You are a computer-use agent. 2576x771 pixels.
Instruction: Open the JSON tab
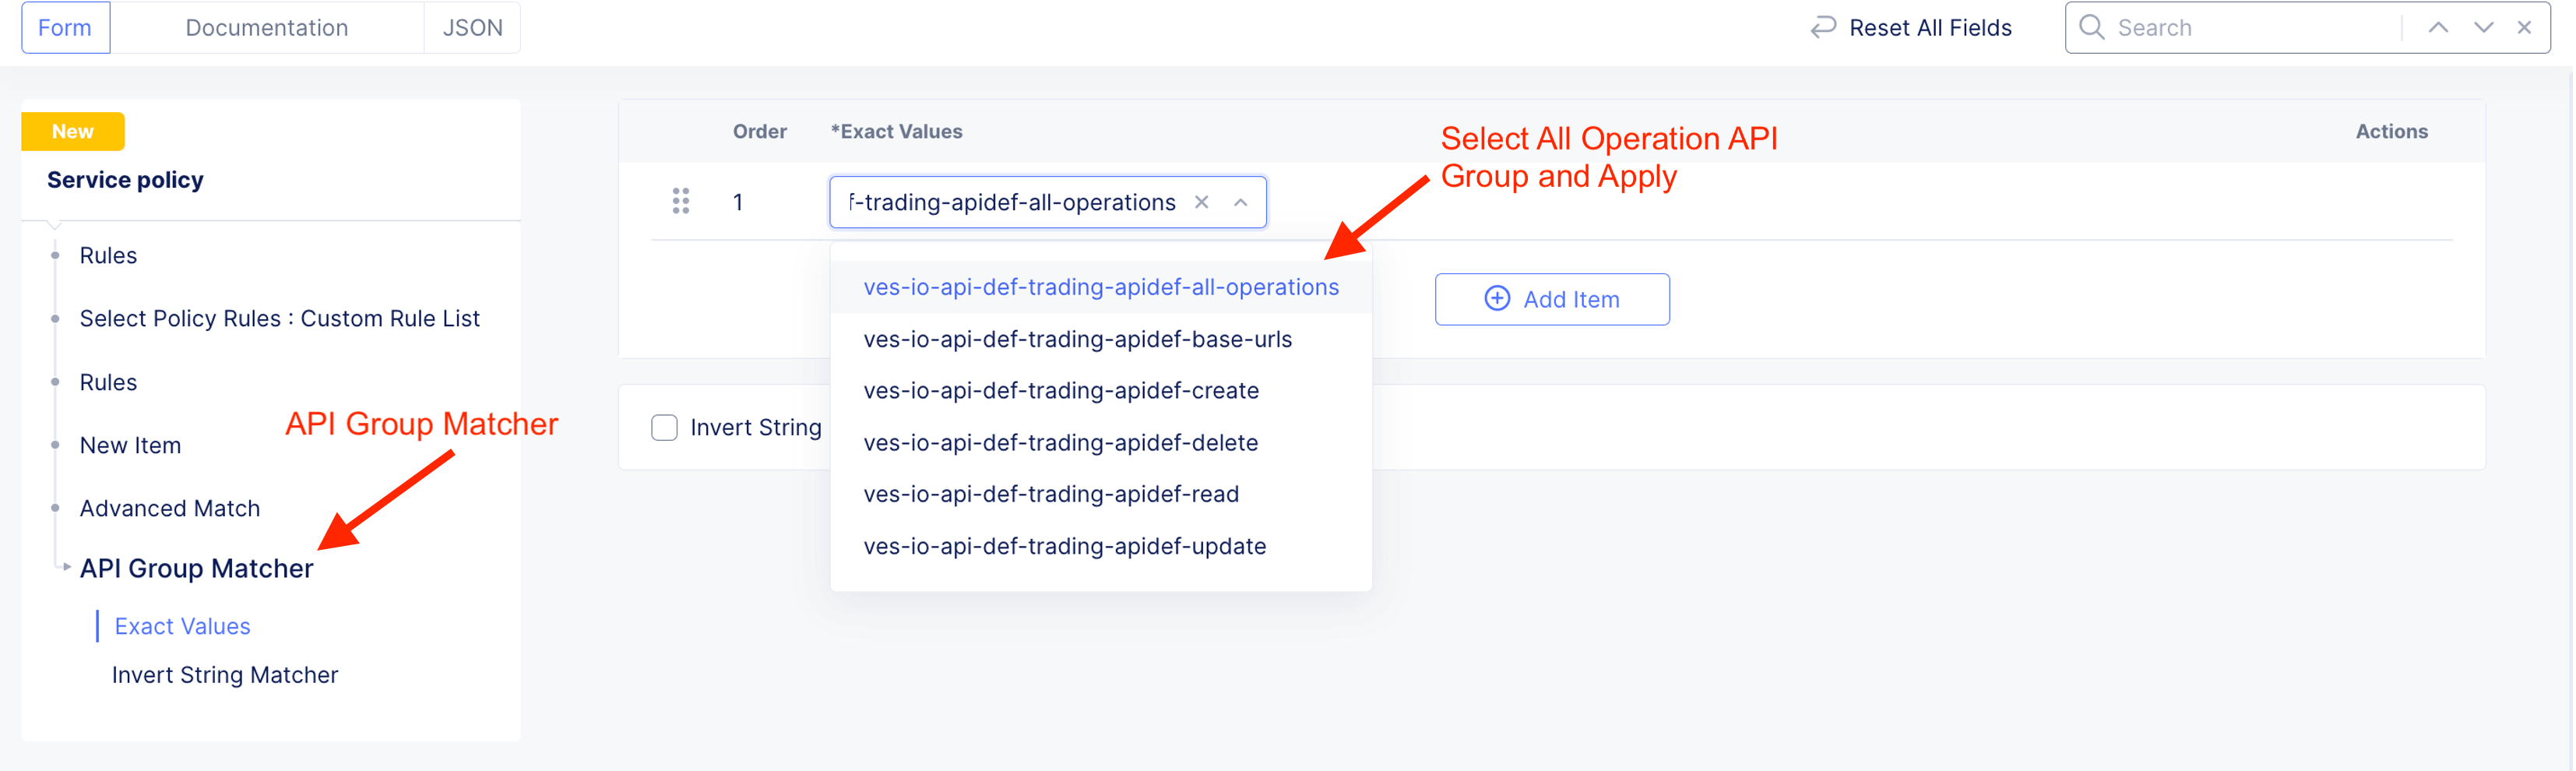point(472,27)
